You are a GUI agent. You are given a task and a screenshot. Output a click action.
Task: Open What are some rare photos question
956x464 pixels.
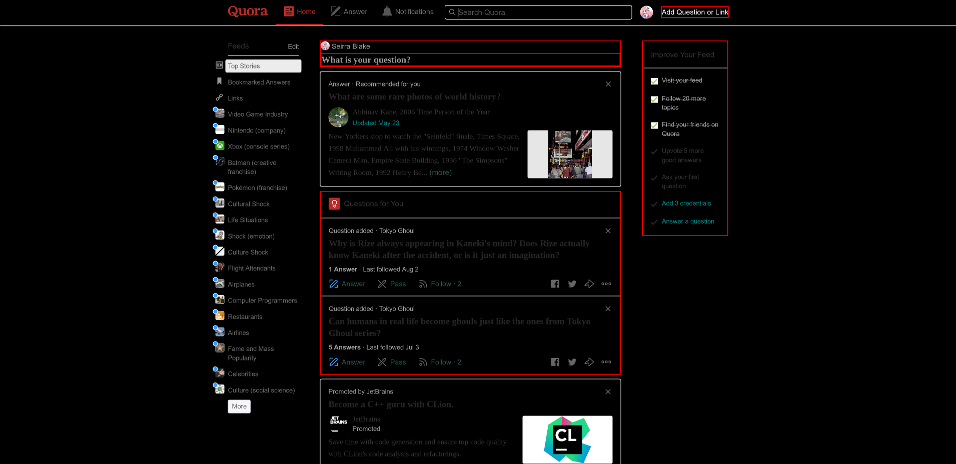pyautogui.click(x=415, y=96)
